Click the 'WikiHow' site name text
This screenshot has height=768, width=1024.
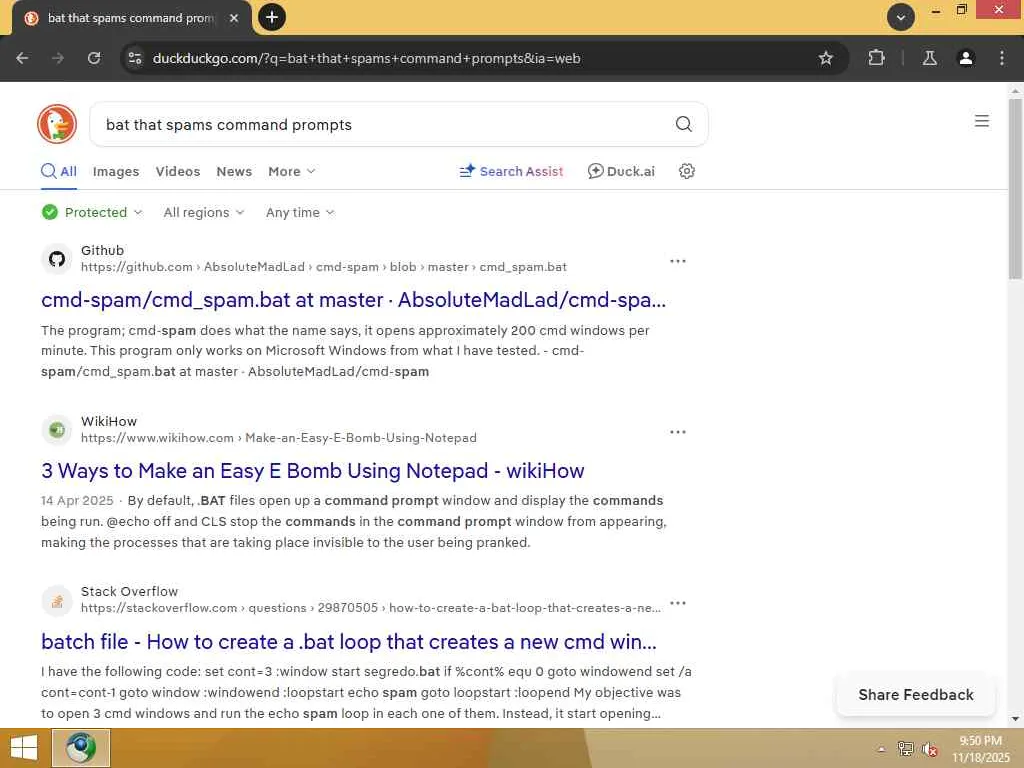[x=109, y=422]
